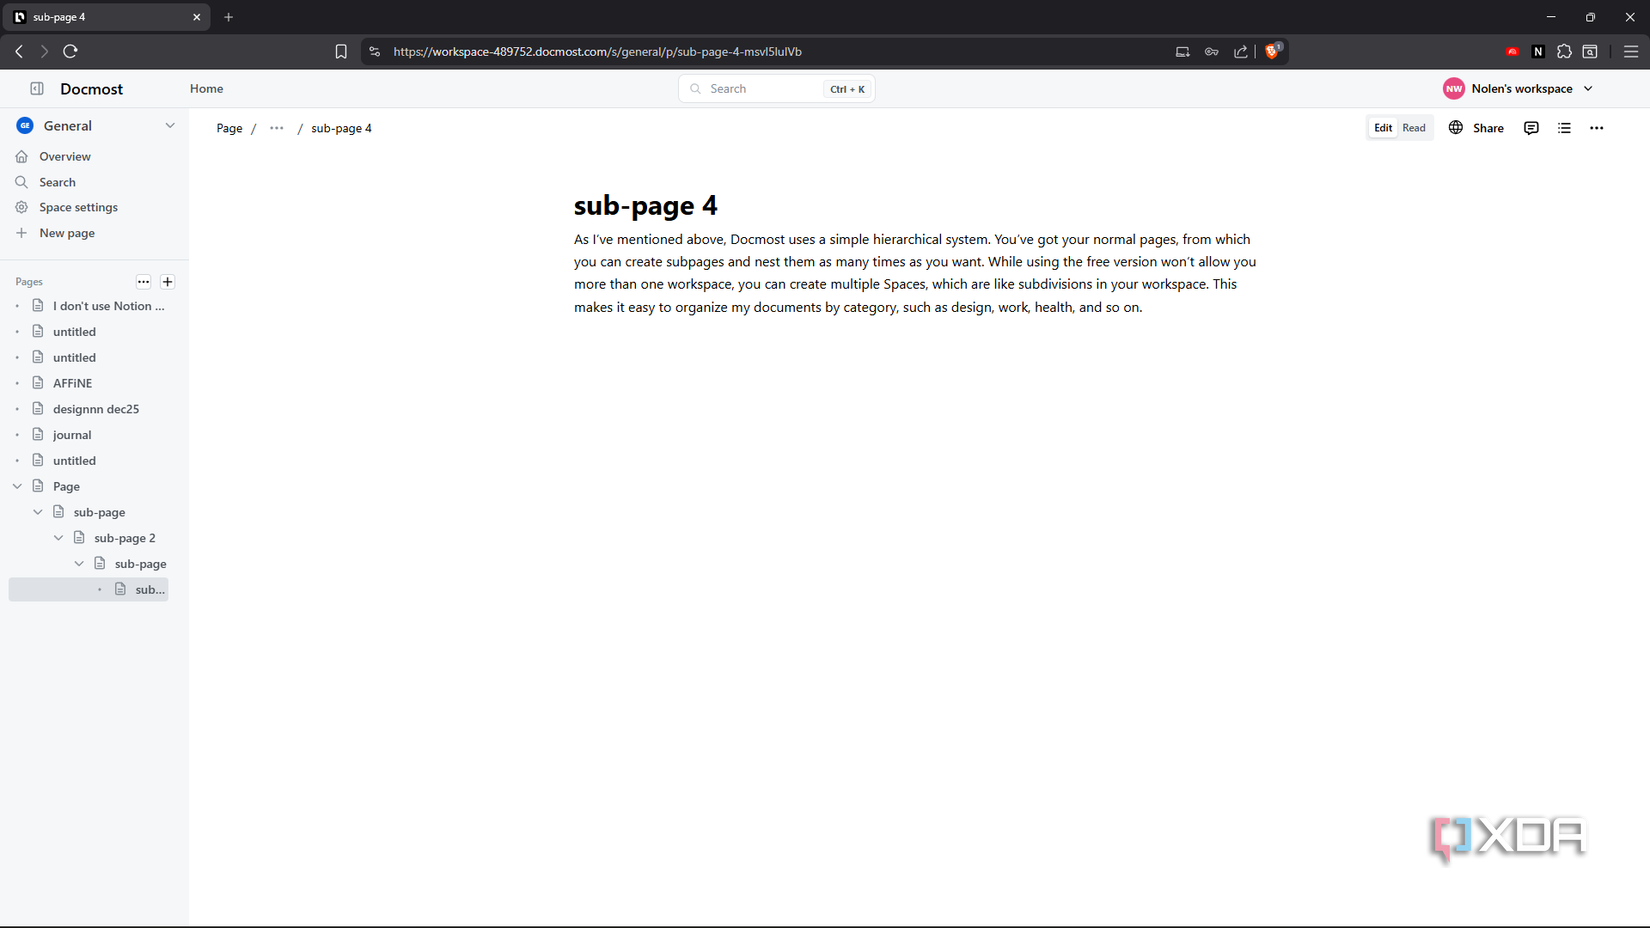Click the plus icon beside Pages header
The width and height of the screenshot is (1650, 928).
pos(167,281)
